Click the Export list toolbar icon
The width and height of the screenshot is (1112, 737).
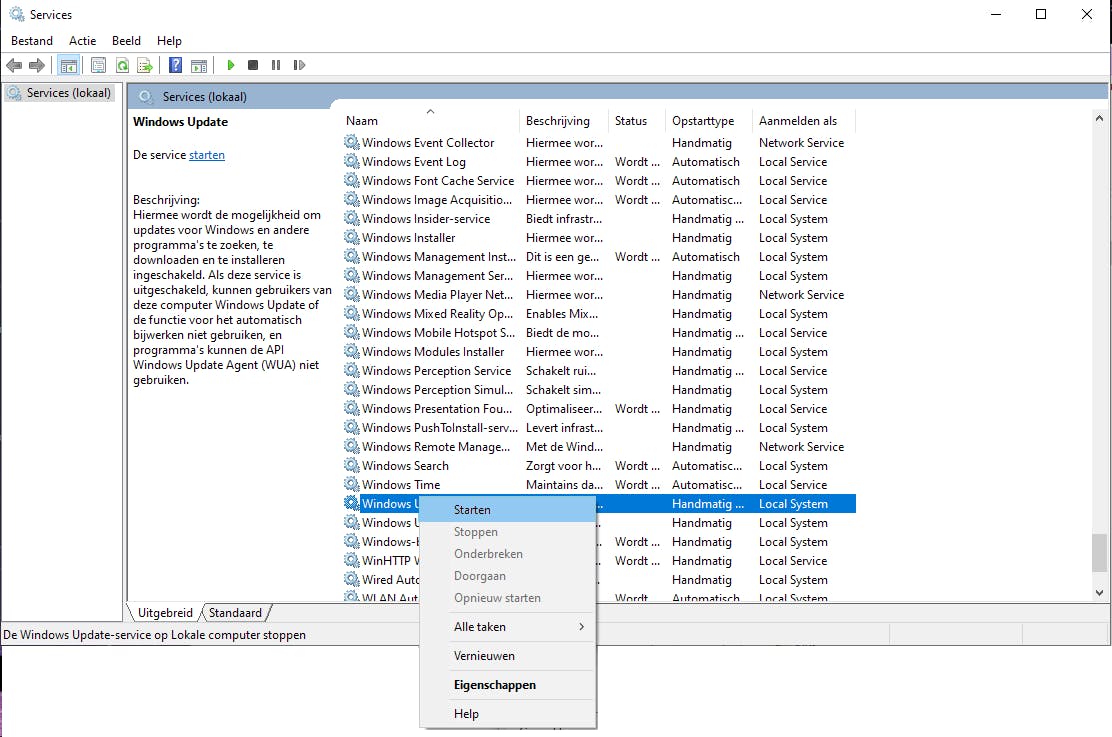(145, 65)
